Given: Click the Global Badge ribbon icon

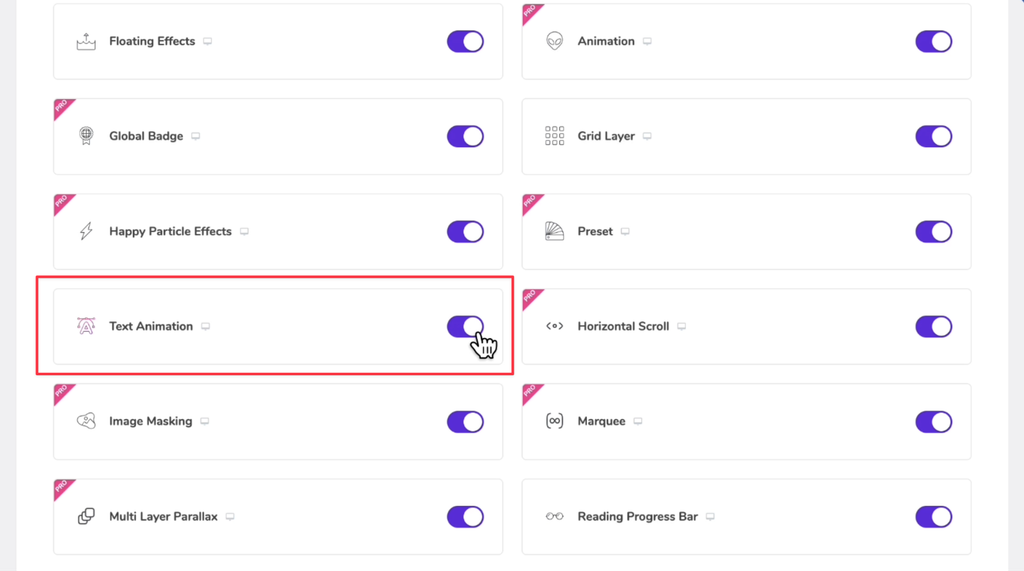Looking at the screenshot, I should pos(86,136).
